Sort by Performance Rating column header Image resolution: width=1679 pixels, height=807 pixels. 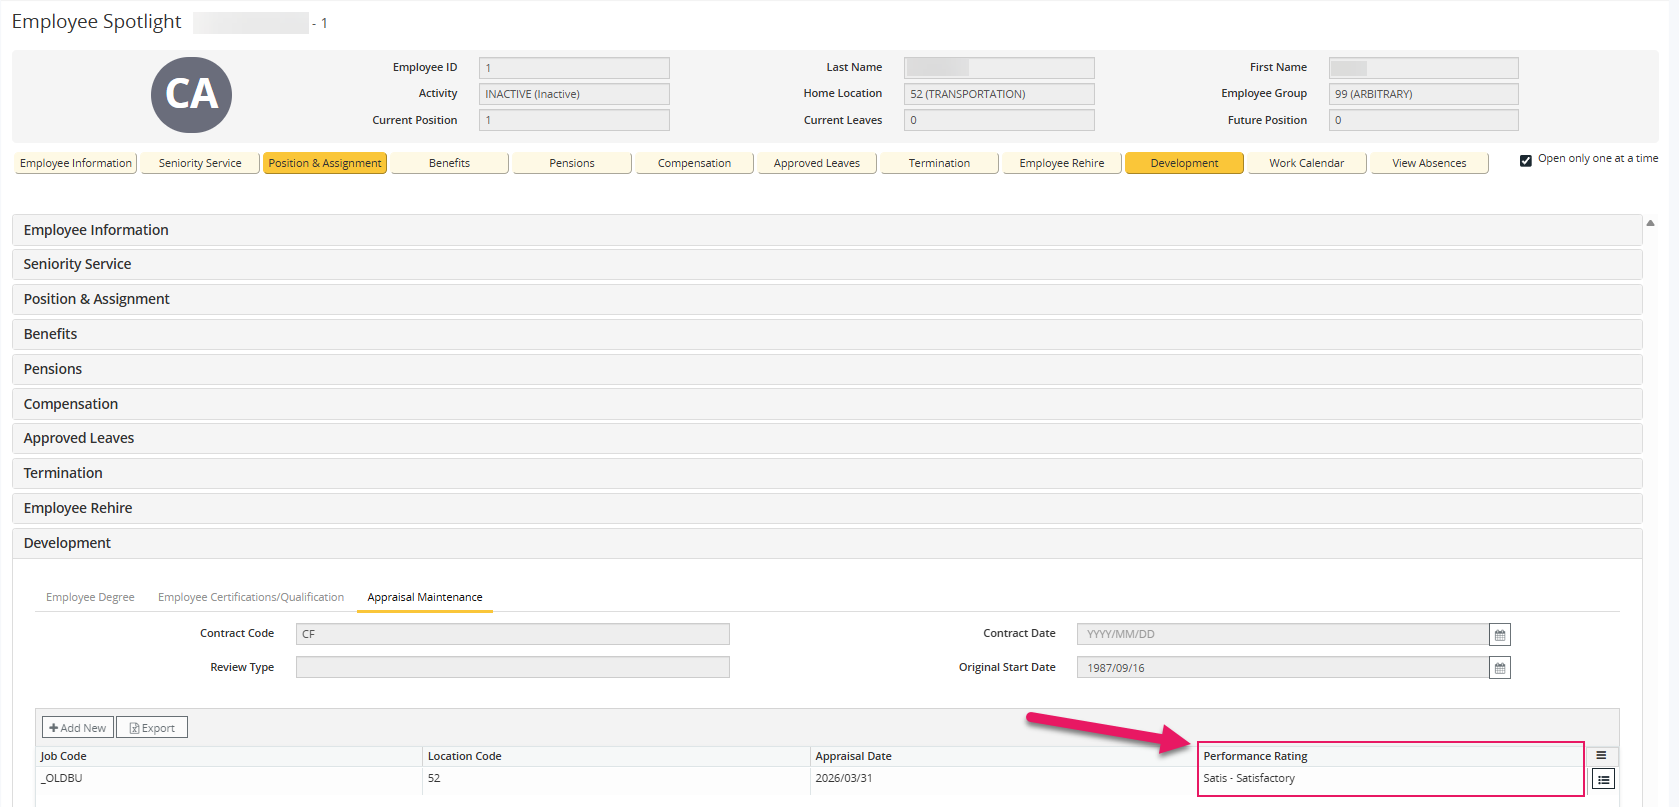tap(1391, 756)
